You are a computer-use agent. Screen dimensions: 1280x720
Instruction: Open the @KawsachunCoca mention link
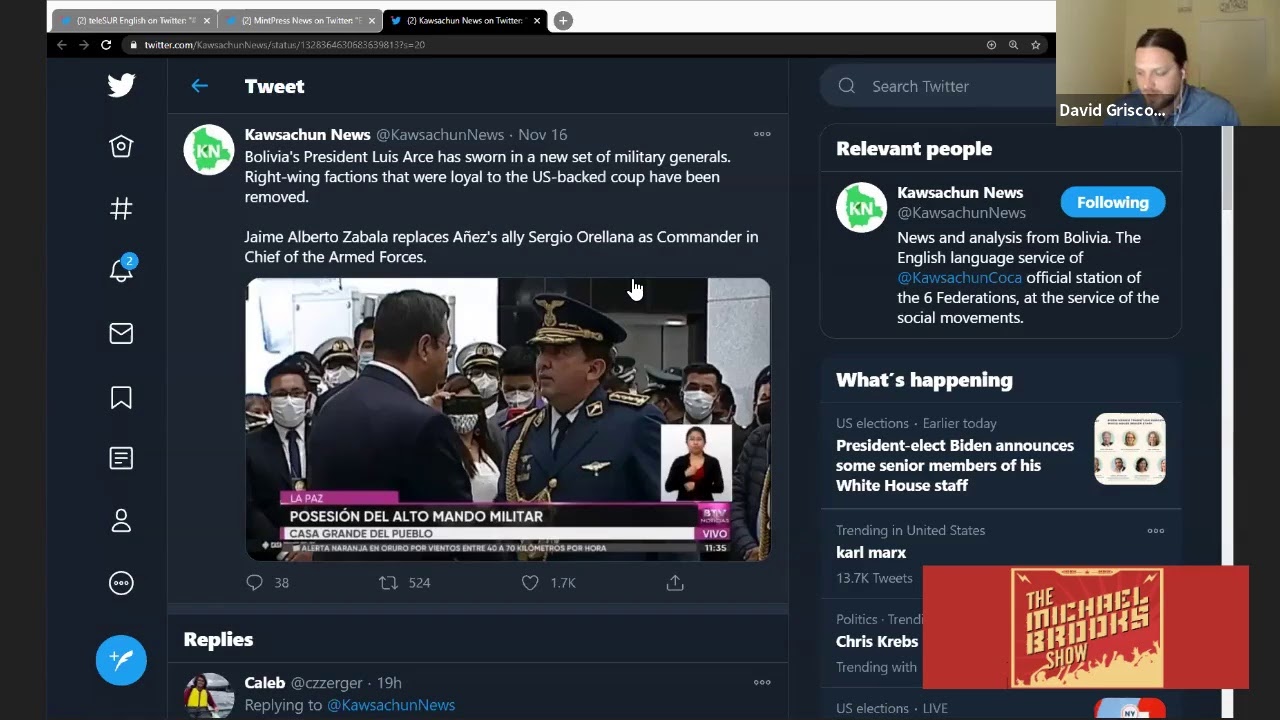959,278
